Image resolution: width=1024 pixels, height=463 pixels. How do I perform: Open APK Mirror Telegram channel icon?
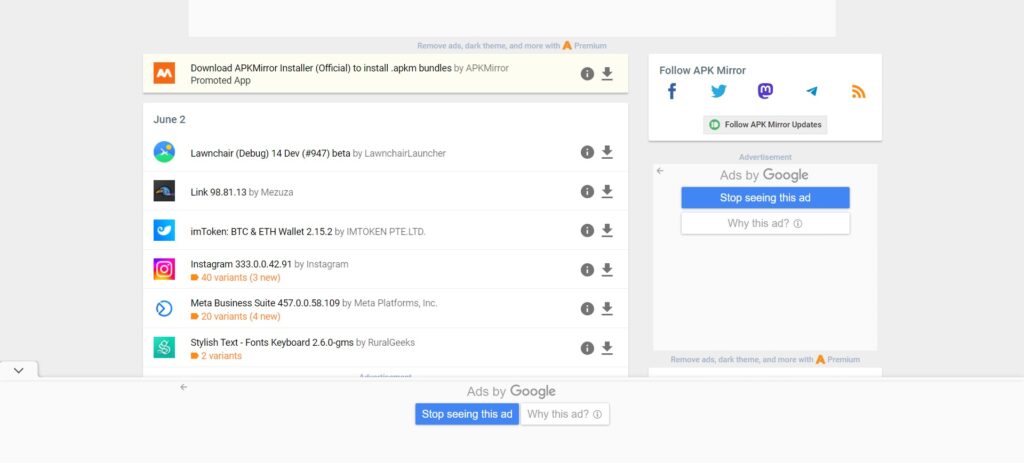tap(812, 91)
